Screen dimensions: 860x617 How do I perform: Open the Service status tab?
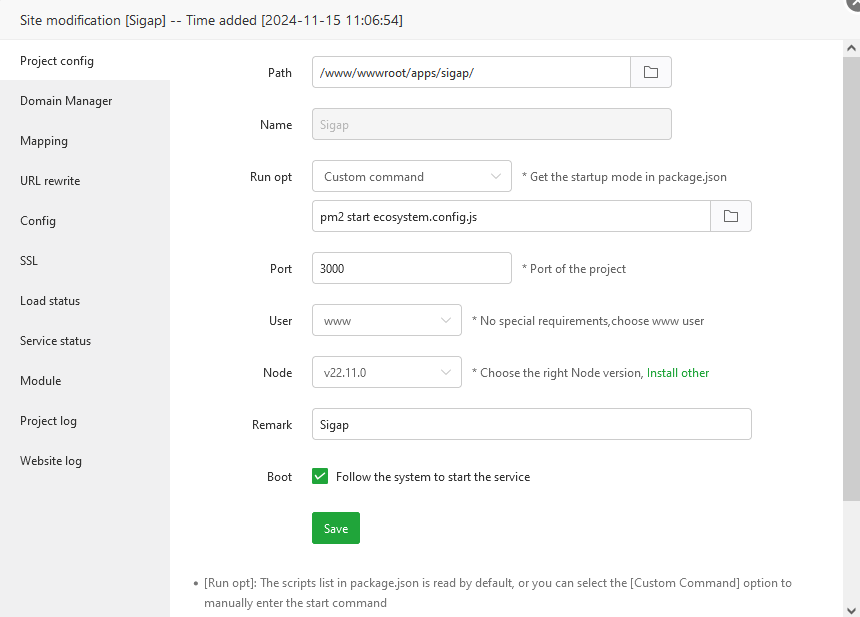pyautogui.click(x=55, y=341)
